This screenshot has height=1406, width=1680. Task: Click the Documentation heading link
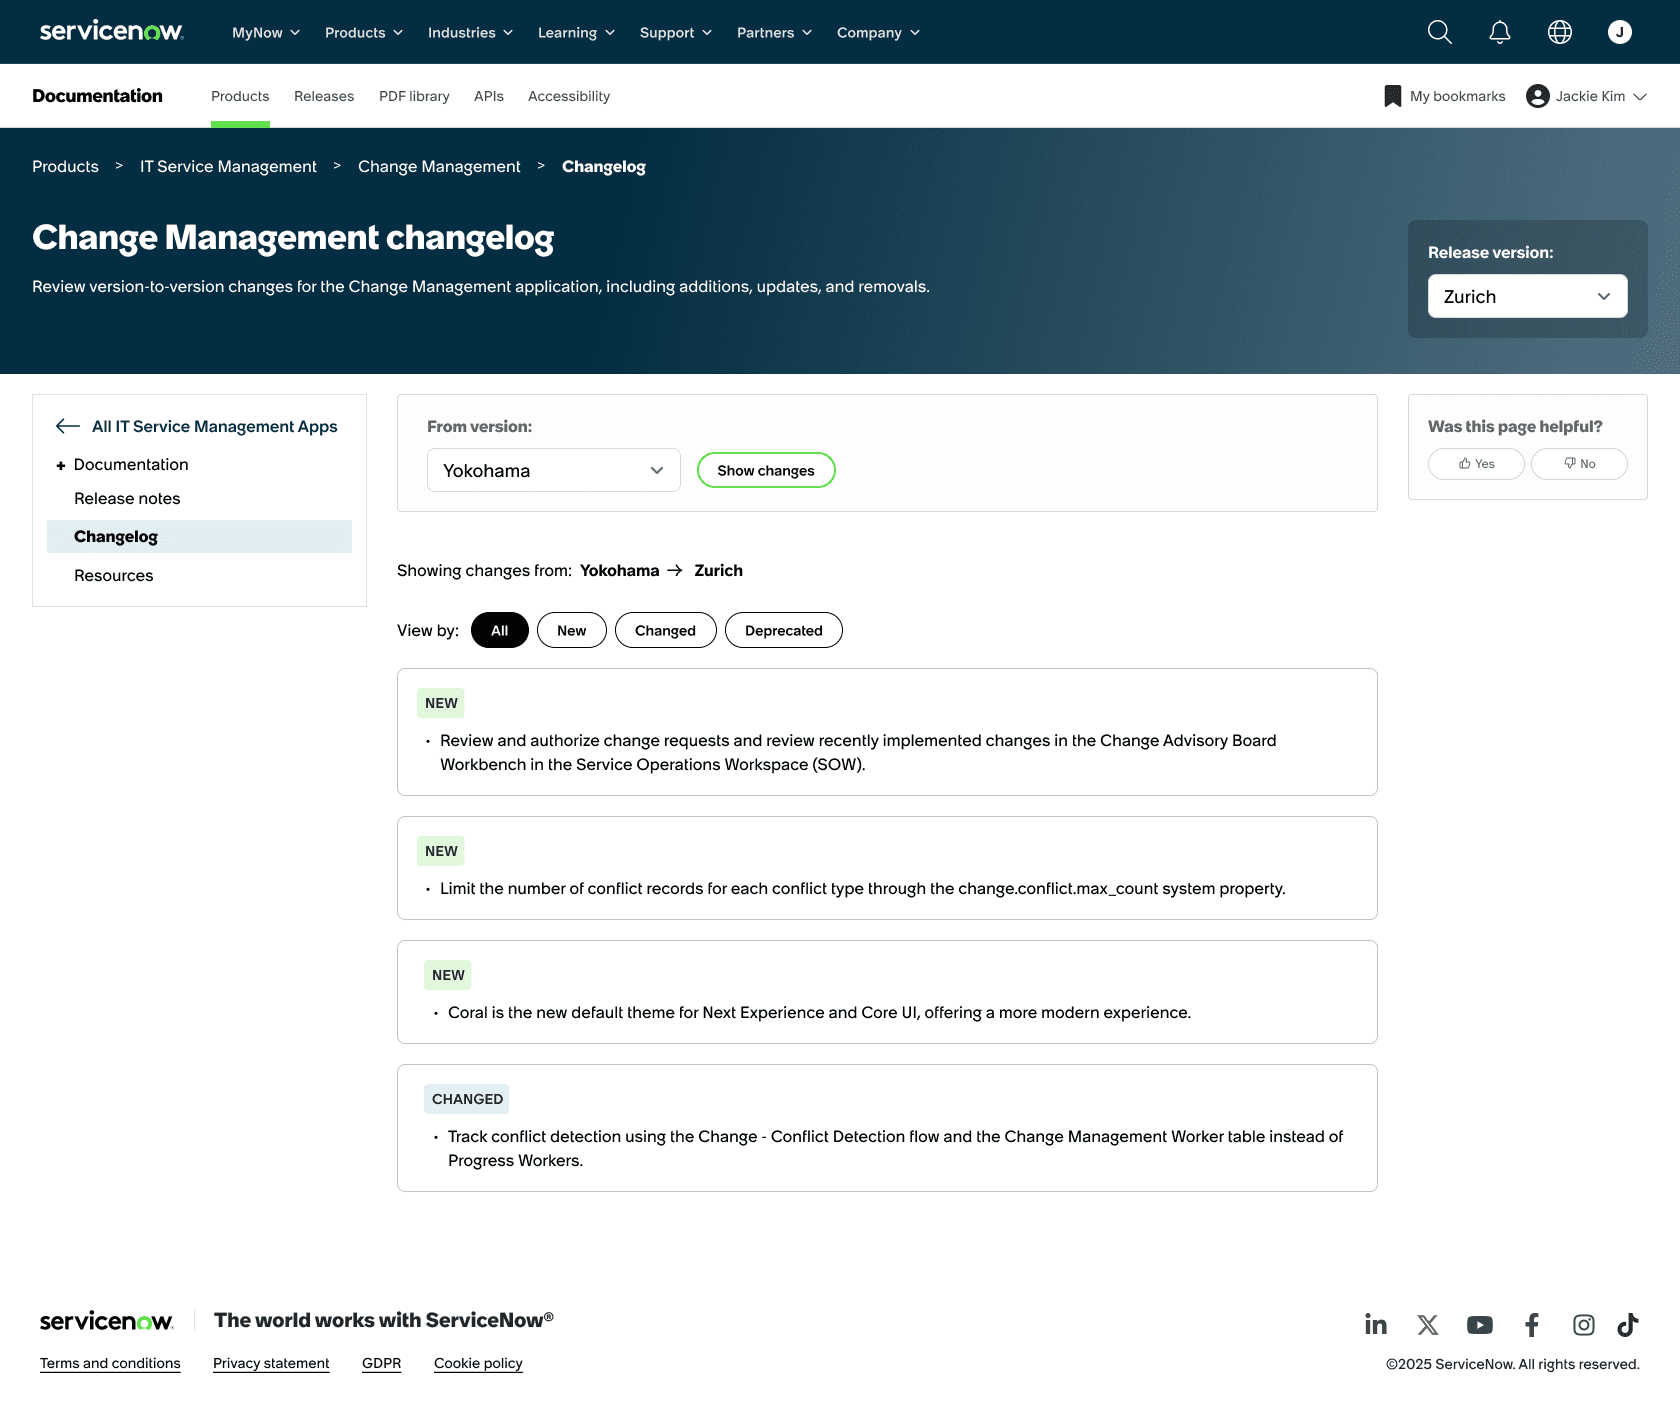[x=97, y=96]
